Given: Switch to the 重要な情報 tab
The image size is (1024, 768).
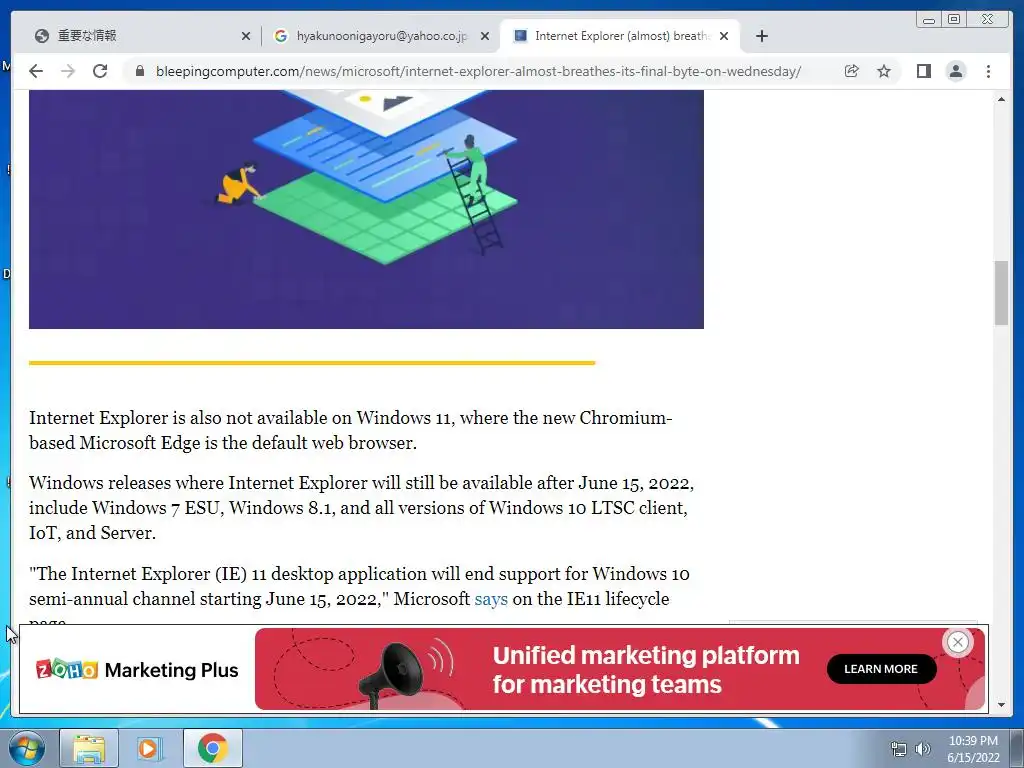Looking at the screenshot, I should click(137, 36).
